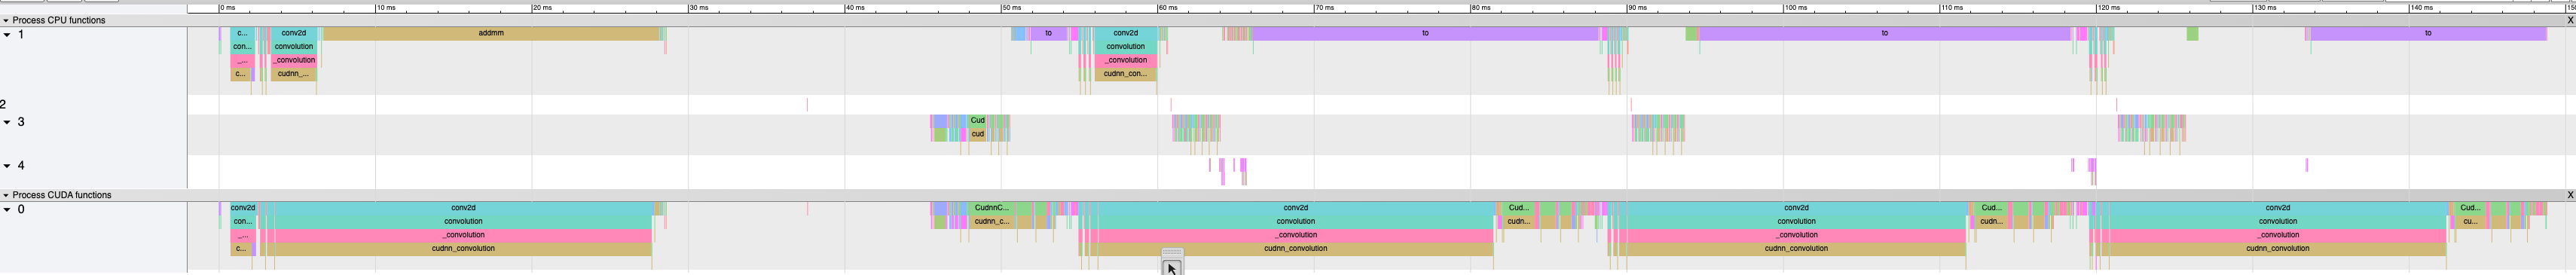
Task: Collapse thread 4 row triangle
Action: pos(7,166)
